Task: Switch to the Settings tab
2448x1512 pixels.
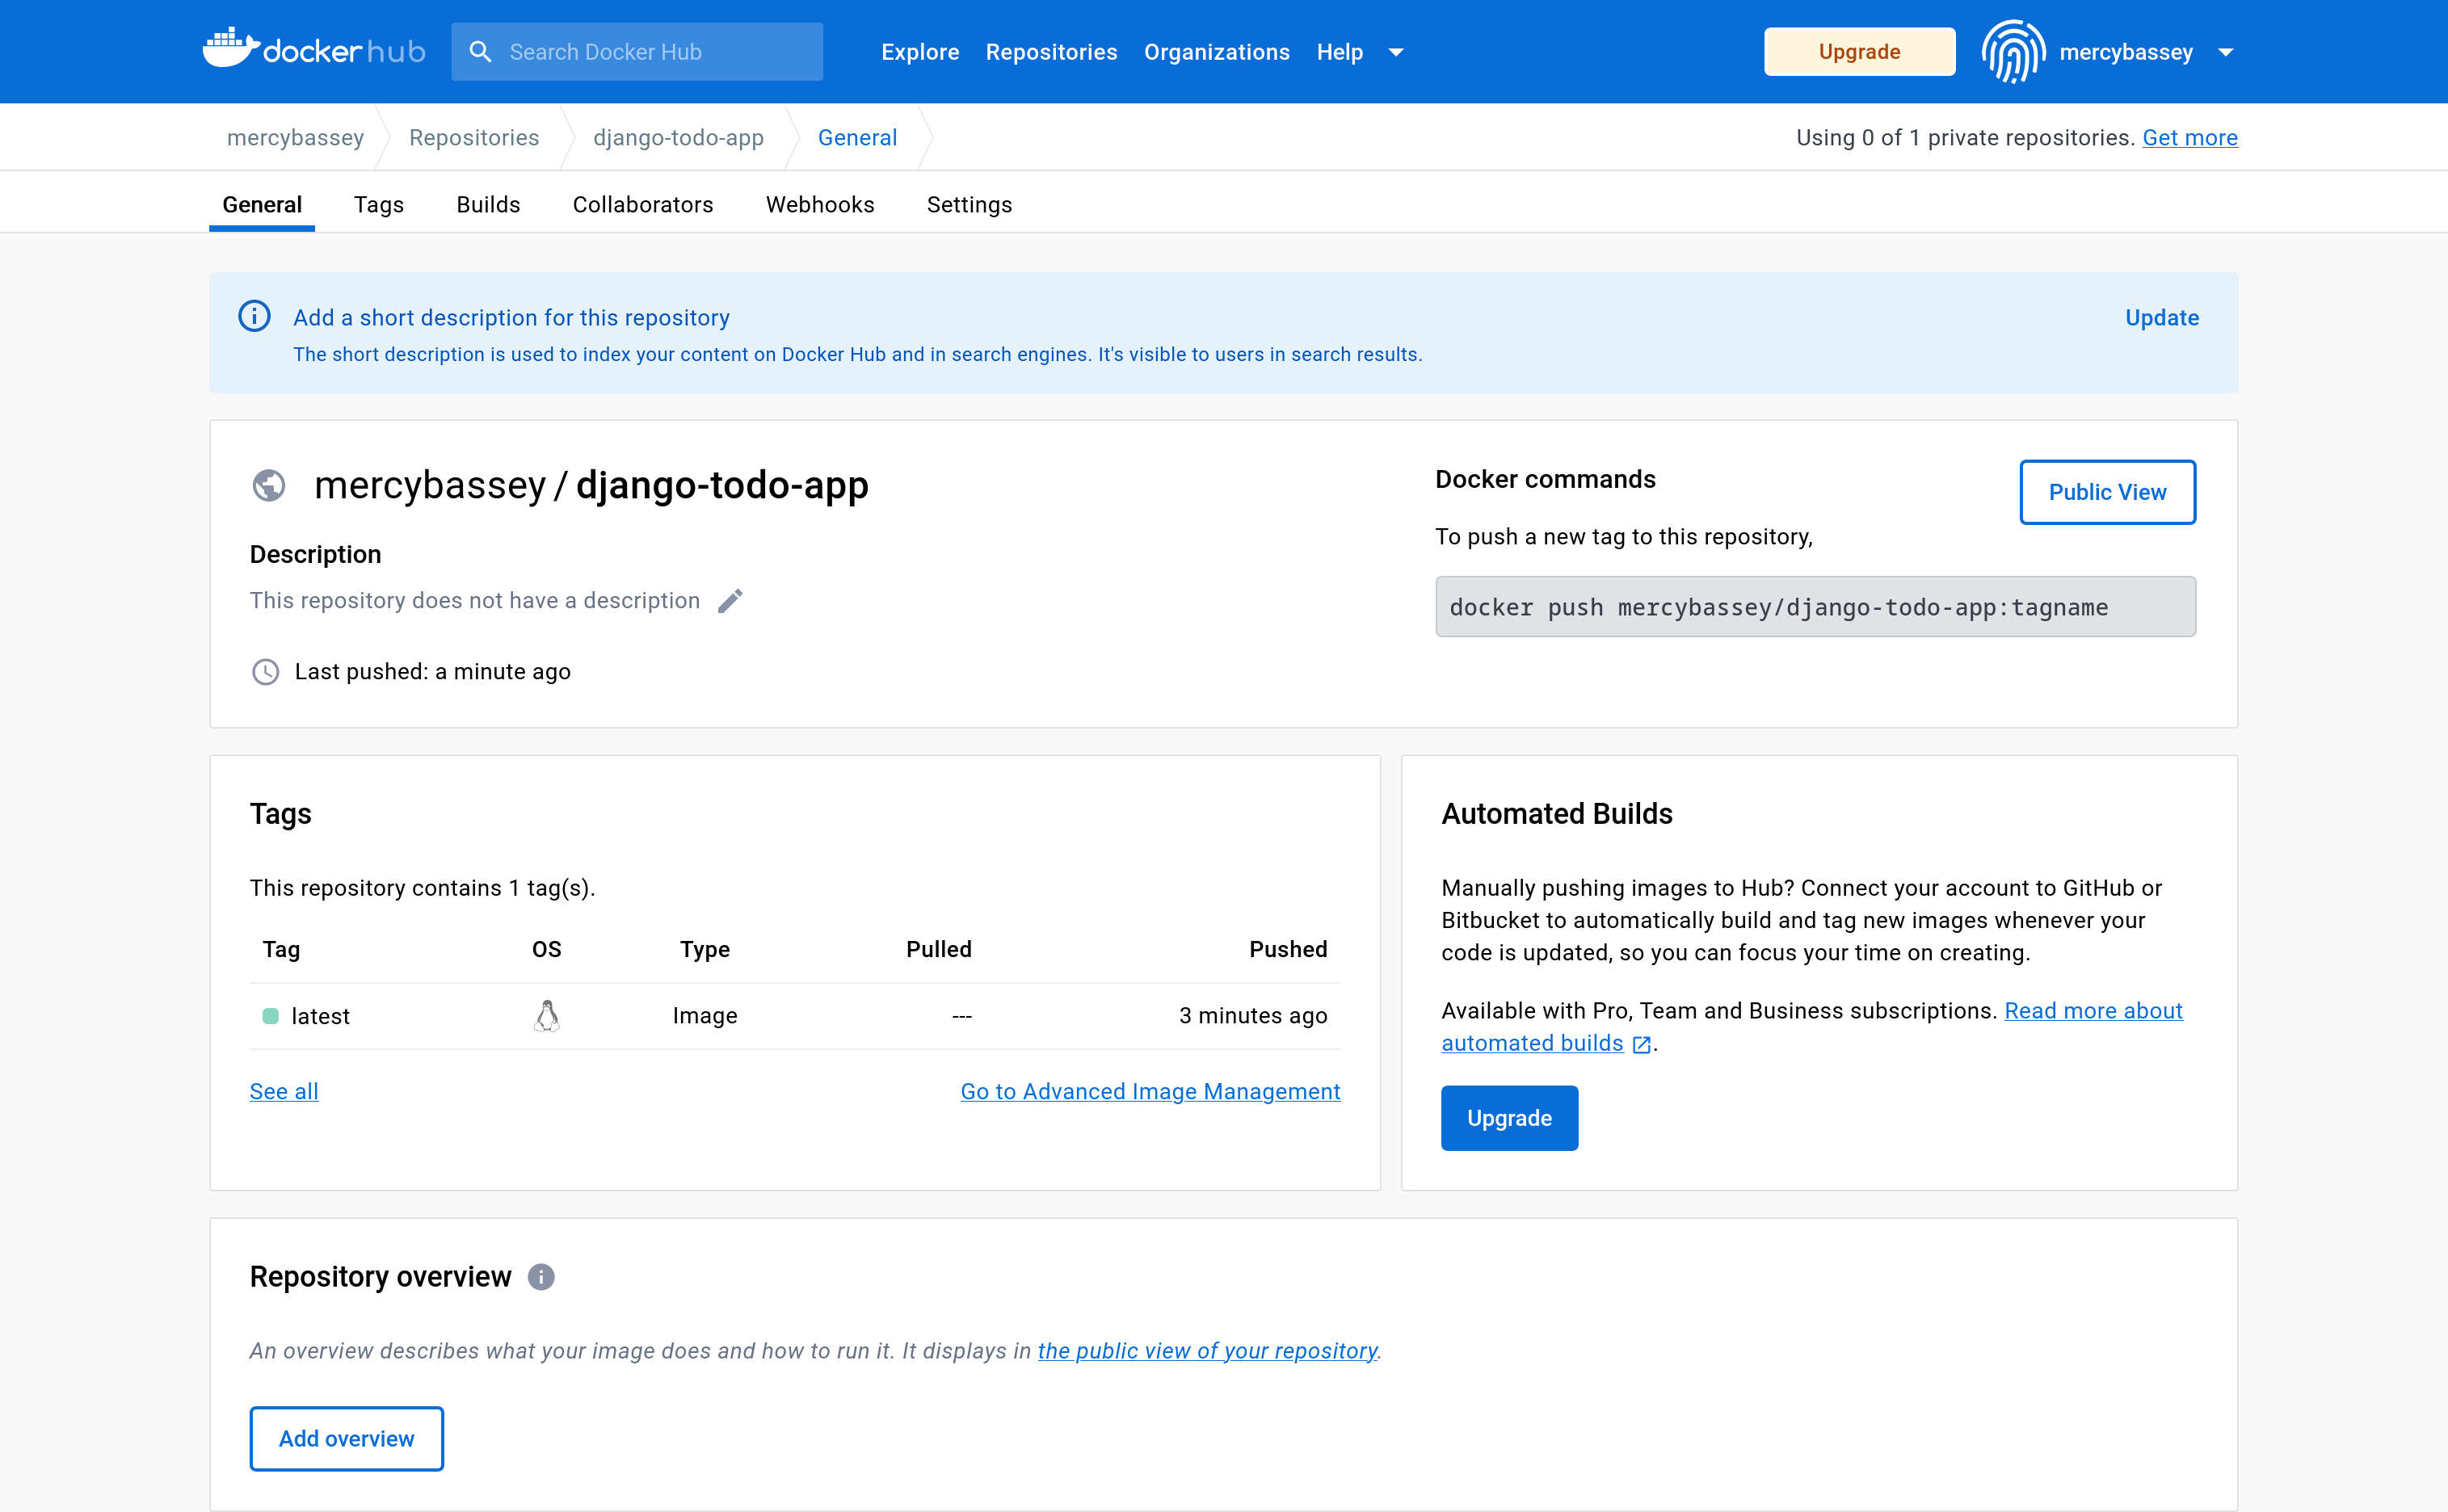Action: (x=969, y=205)
